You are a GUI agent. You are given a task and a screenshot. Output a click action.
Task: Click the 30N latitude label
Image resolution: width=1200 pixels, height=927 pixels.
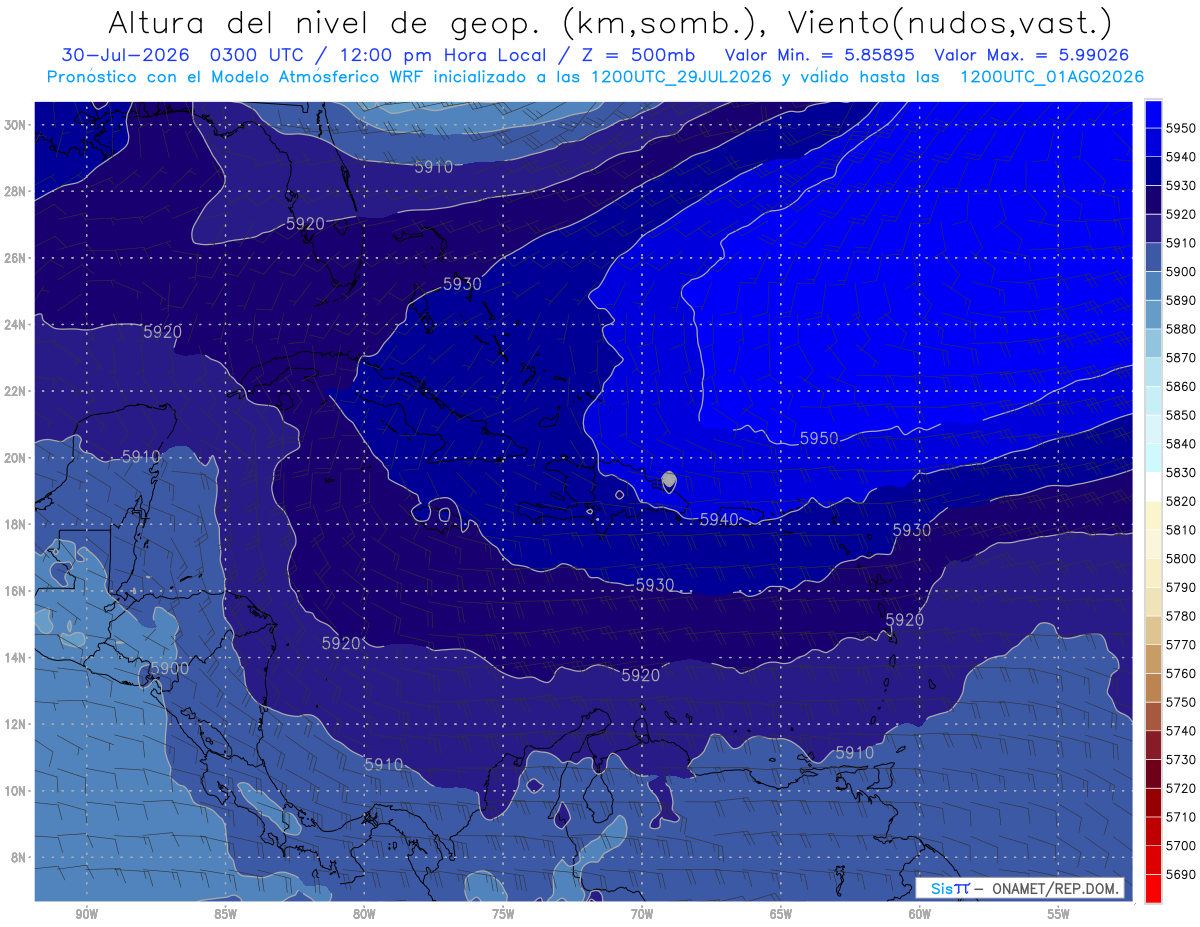pos(15,125)
